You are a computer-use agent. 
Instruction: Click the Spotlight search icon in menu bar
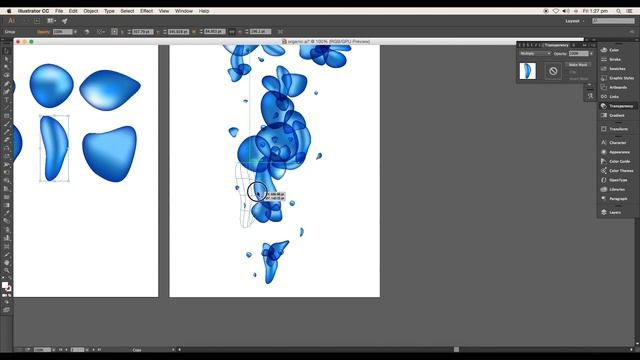[x=619, y=11]
